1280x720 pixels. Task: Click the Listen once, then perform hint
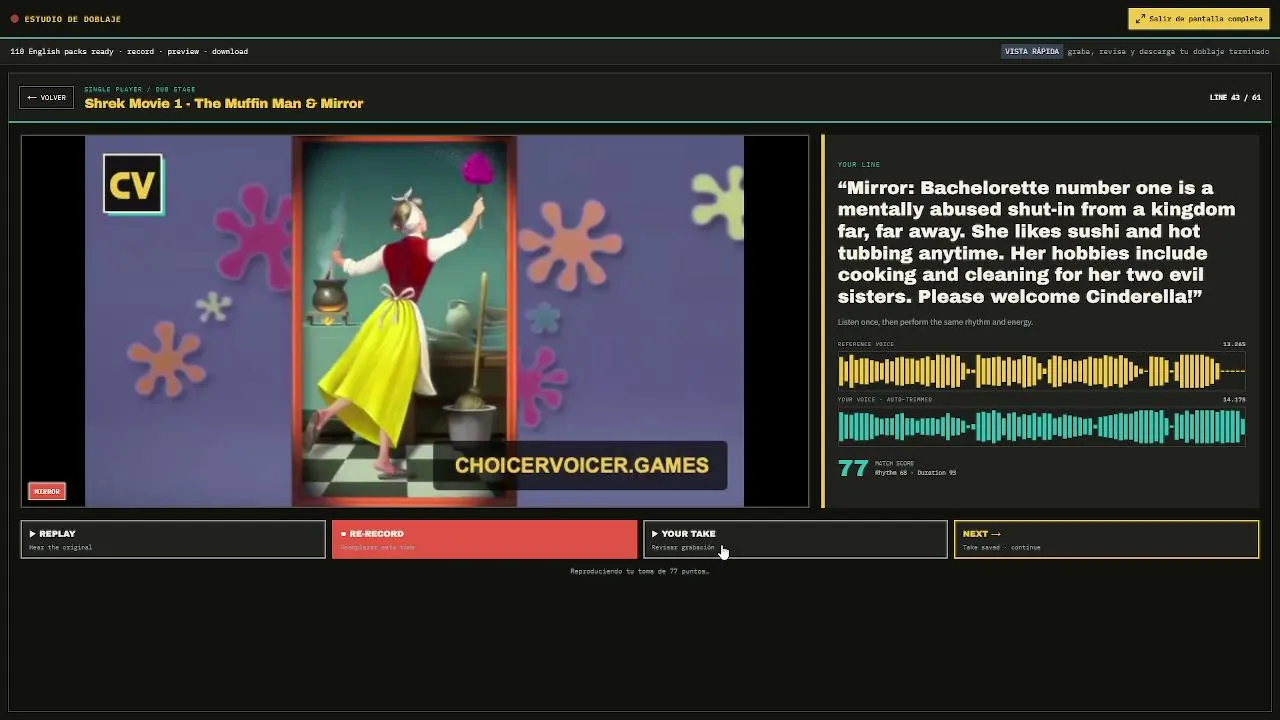point(935,322)
